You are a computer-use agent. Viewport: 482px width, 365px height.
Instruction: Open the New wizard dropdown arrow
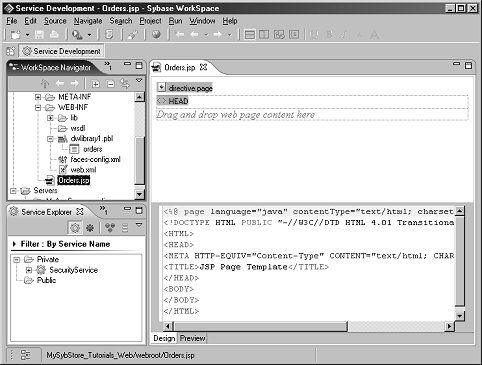pyautogui.click(x=27, y=35)
